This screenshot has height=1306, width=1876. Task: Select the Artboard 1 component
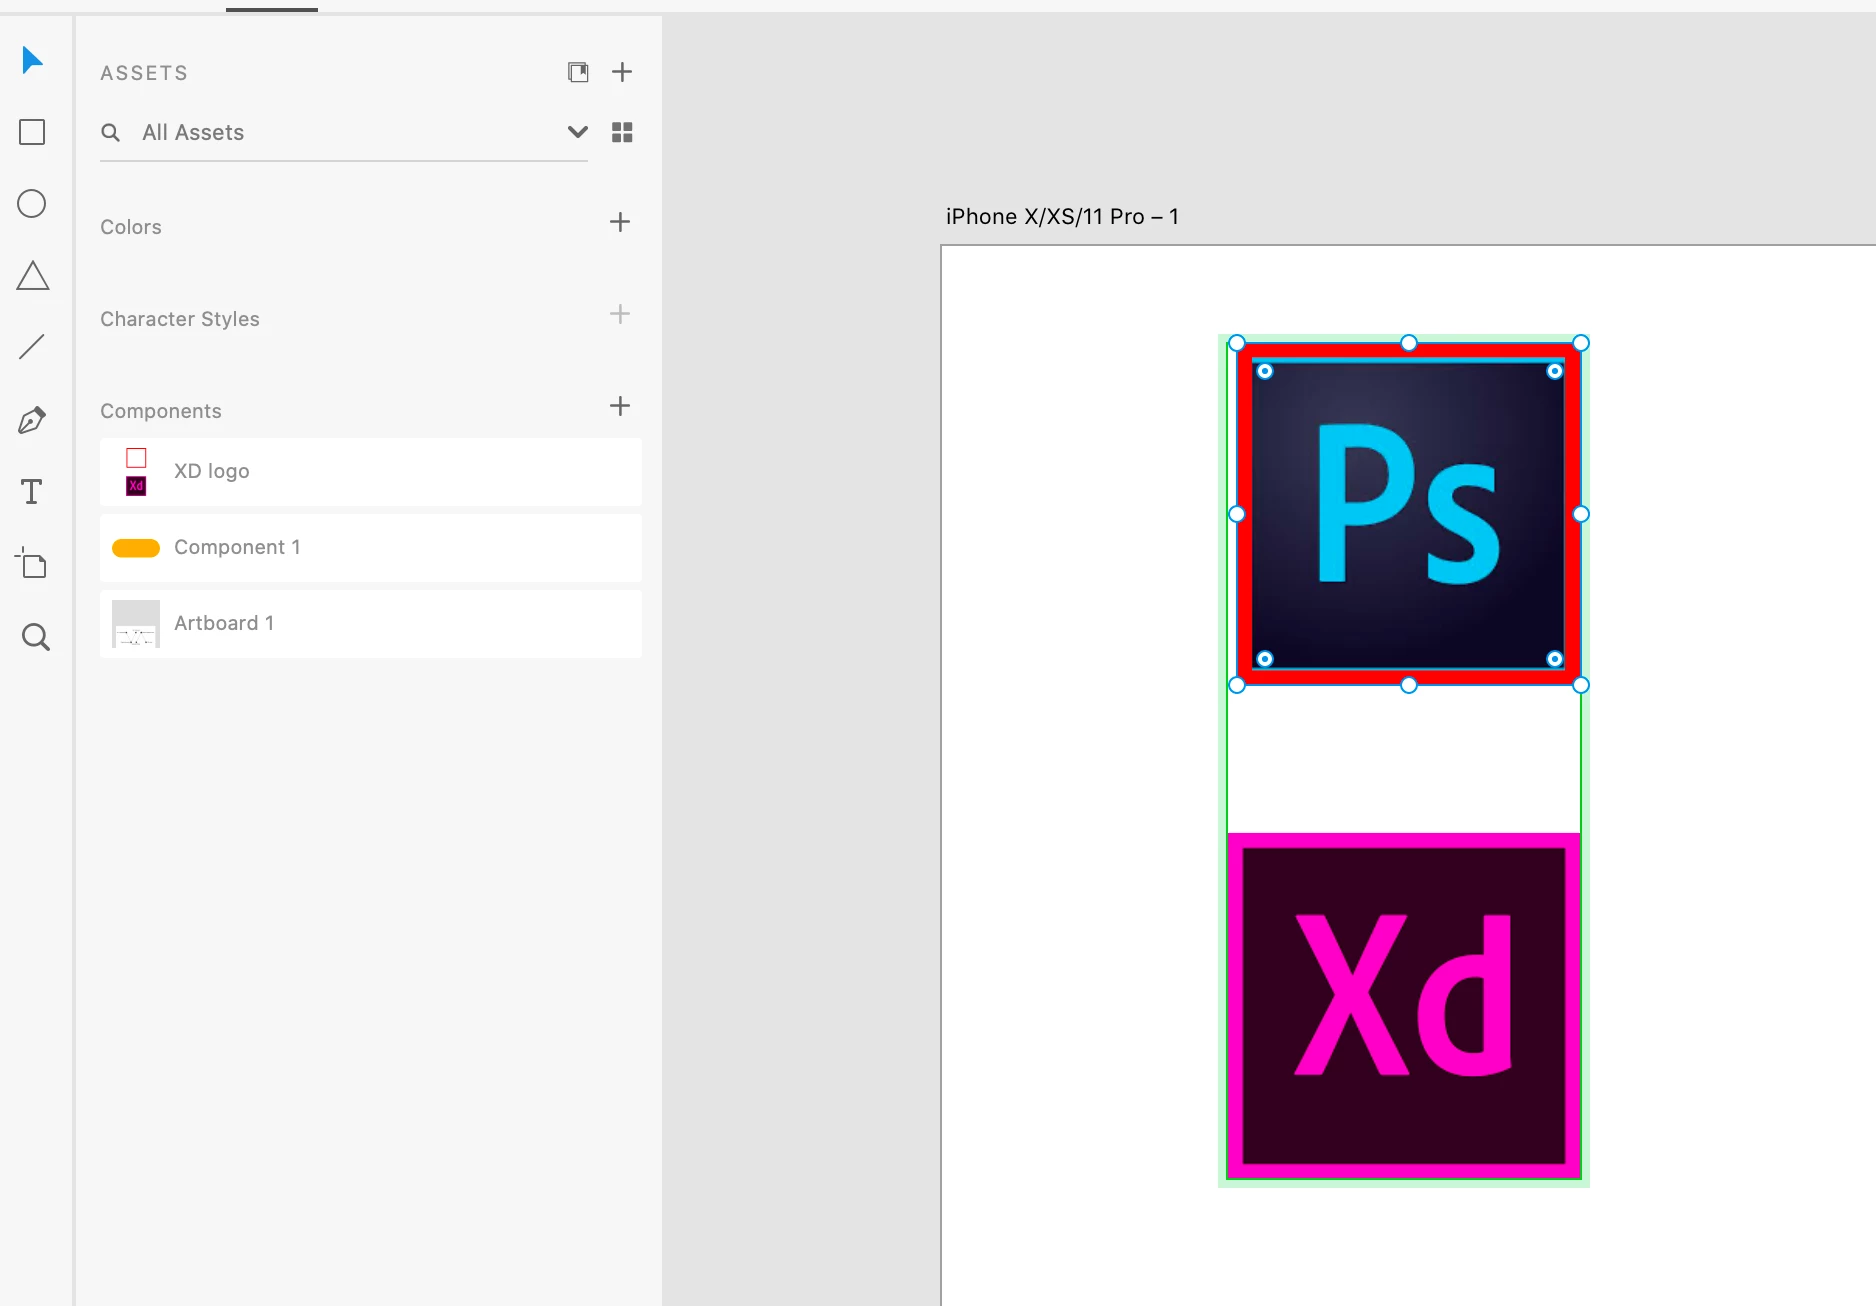[371, 624]
